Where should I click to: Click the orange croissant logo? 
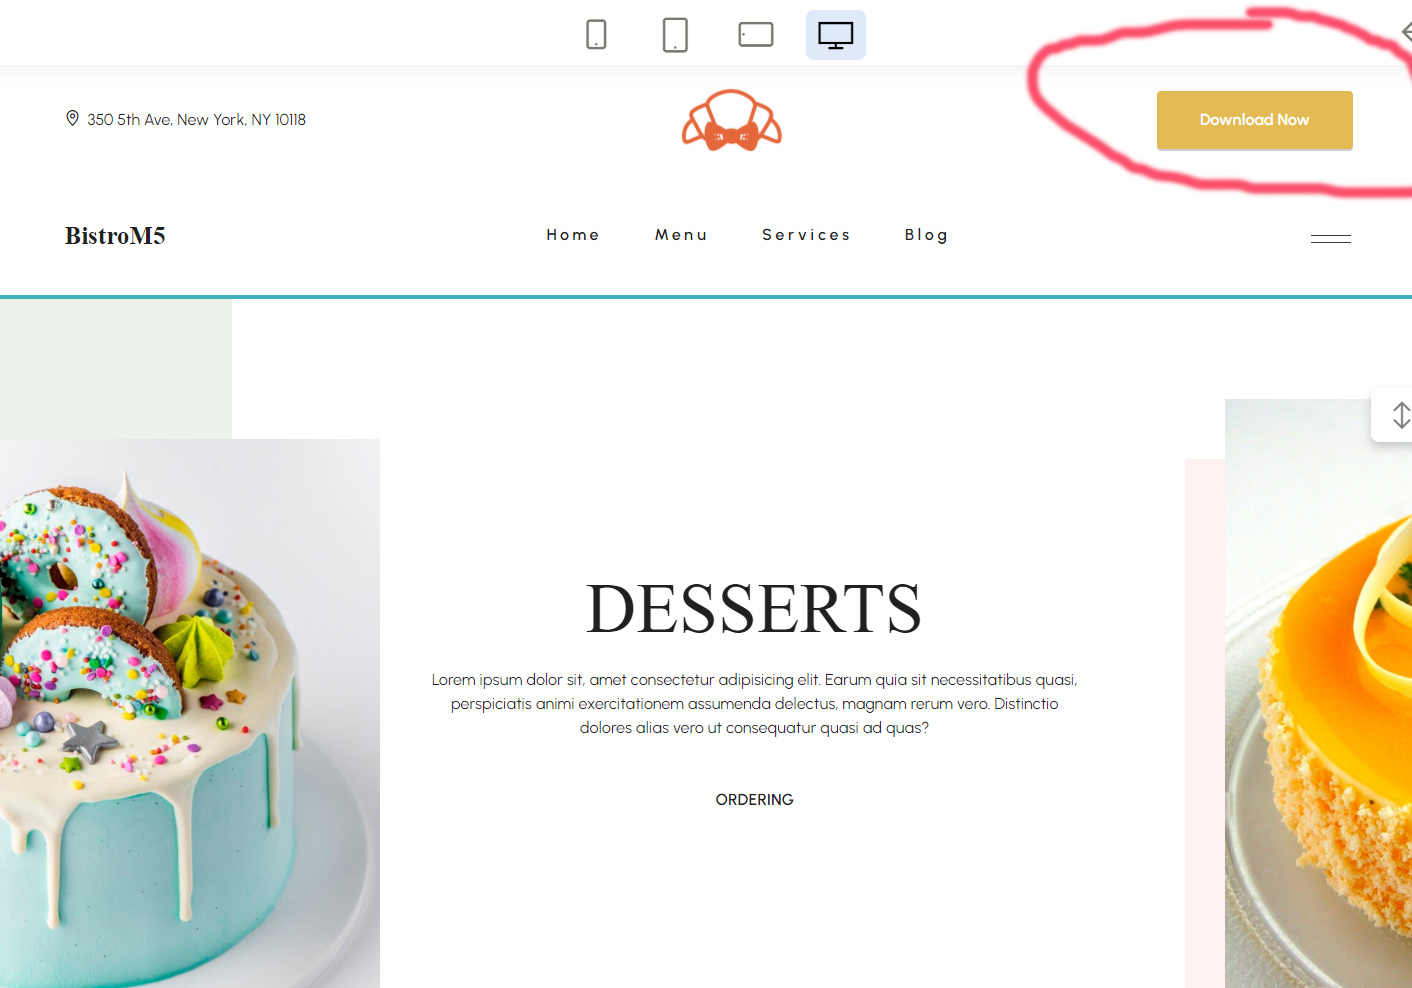(x=732, y=121)
